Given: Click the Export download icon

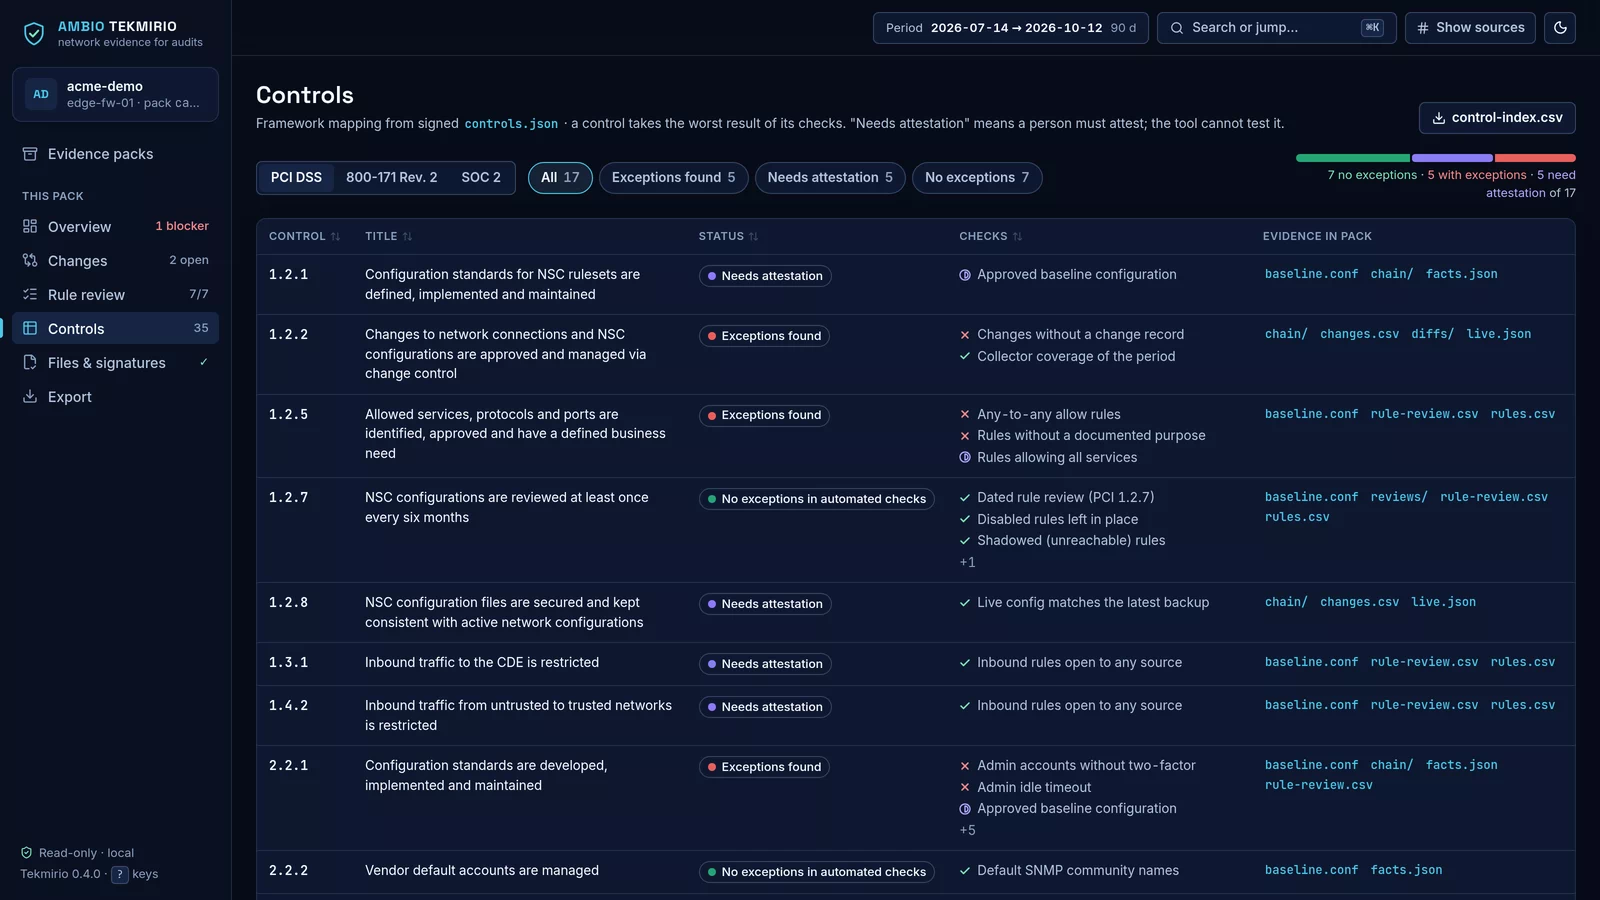Looking at the screenshot, I should (30, 397).
